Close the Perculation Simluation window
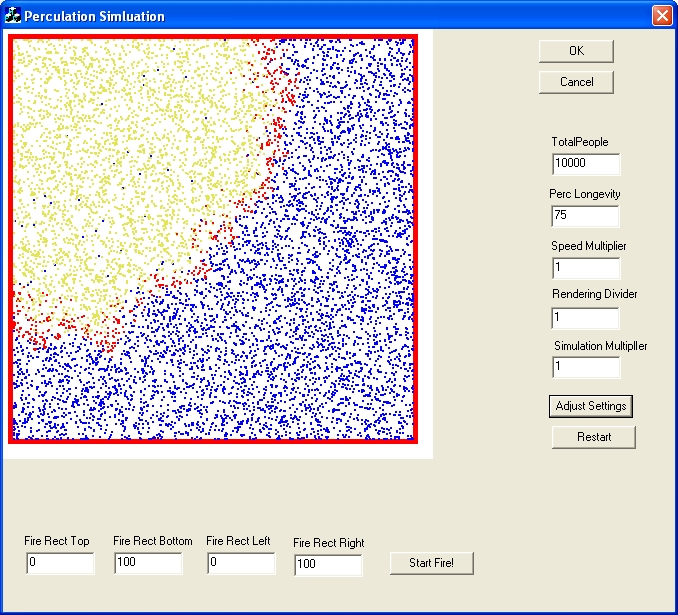 (661, 16)
